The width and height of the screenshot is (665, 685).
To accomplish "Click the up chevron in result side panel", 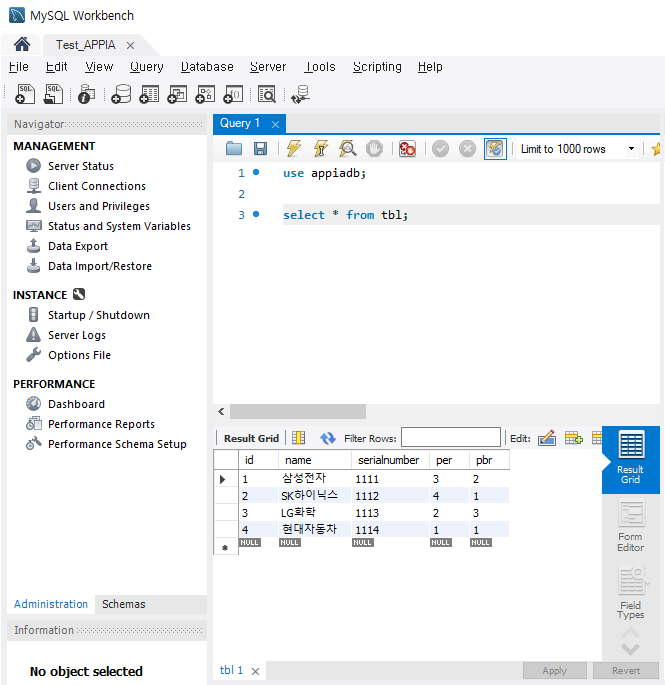I will 630,633.
